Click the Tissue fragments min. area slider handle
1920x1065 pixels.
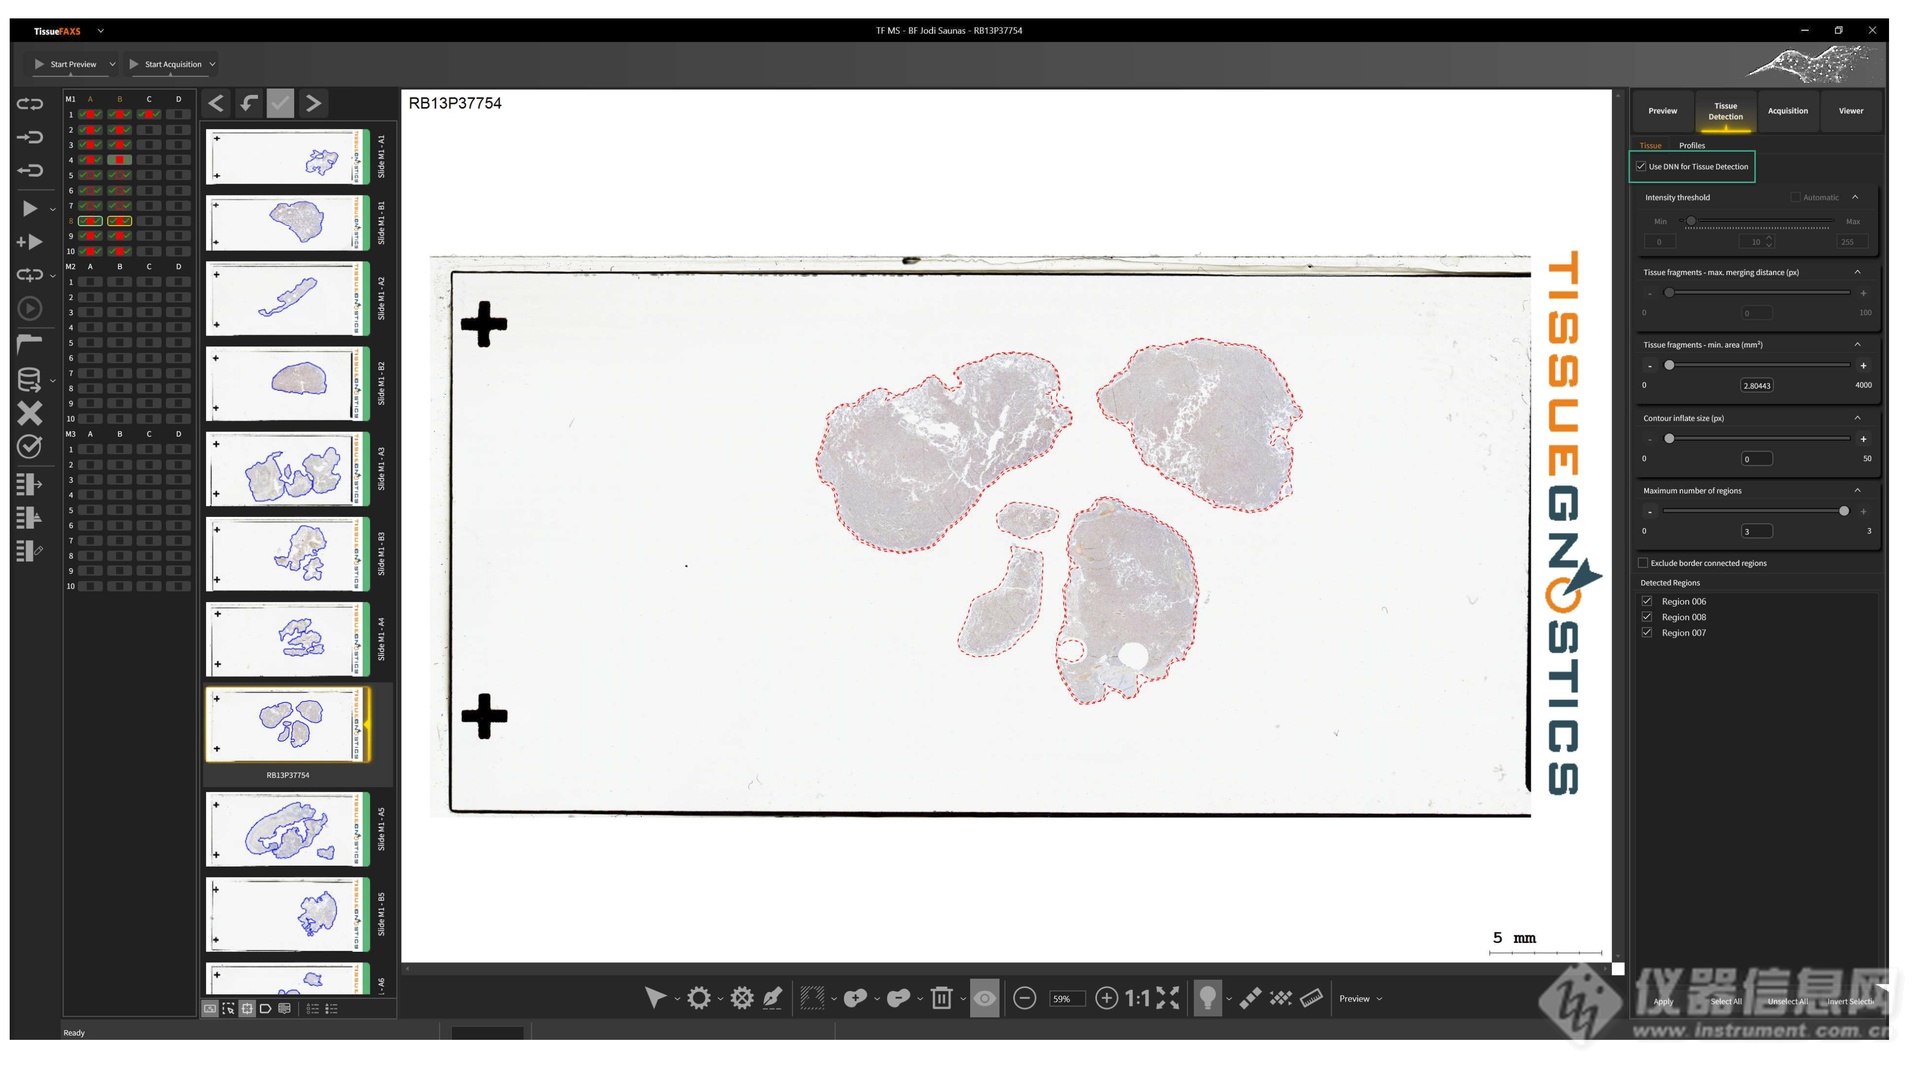coord(1669,365)
